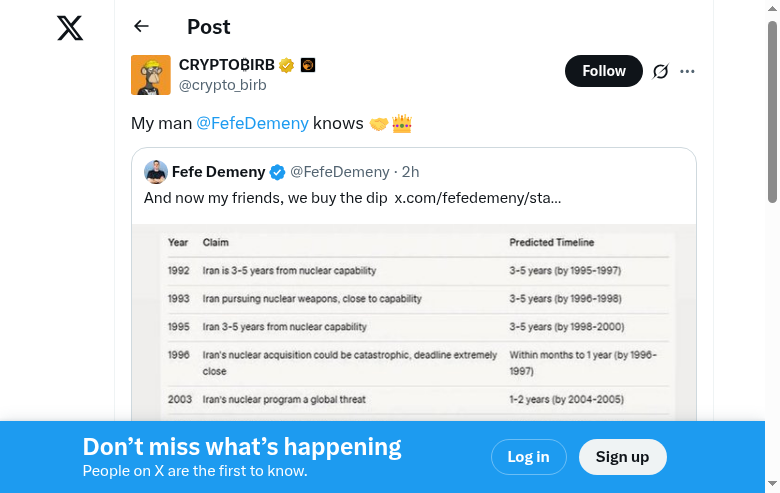
Task: Click the affiliate badge beside CRYPTOBIRB's name
Action: pyautogui.click(x=308, y=66)
